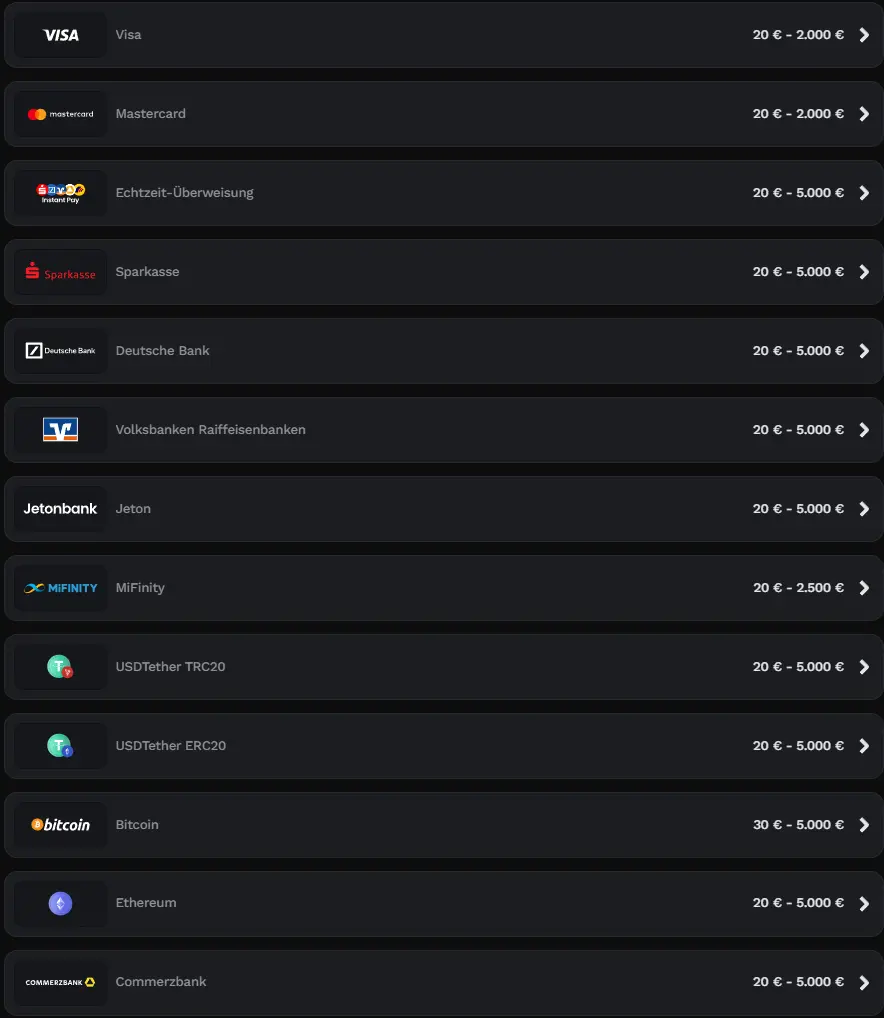Click the Visa logo icon
Viewport: 884px width, 1018px height.
(x=60, y=35)
